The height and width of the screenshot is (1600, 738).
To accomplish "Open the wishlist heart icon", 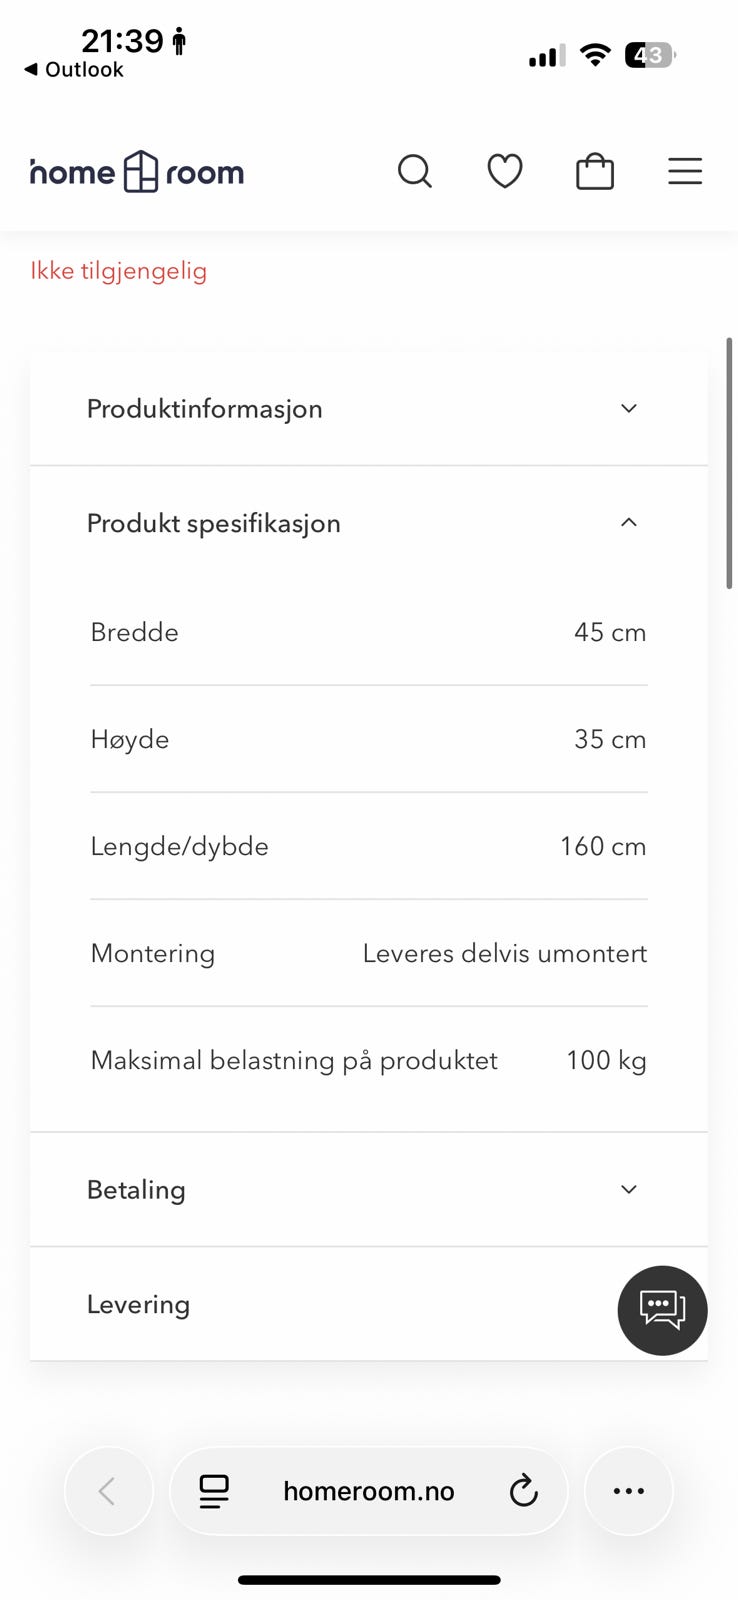I will 504,172.
